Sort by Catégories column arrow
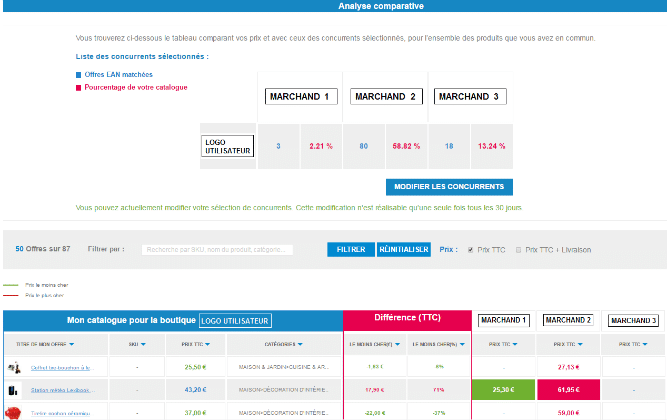Image resolution: width=667 pixels, height=420 pixels. (300, 344)
